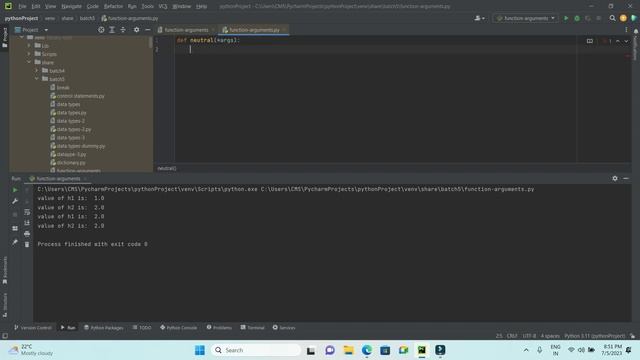Open IDE updates orange icon
This screenshot has width=640, height=360.
pos(623,18)
